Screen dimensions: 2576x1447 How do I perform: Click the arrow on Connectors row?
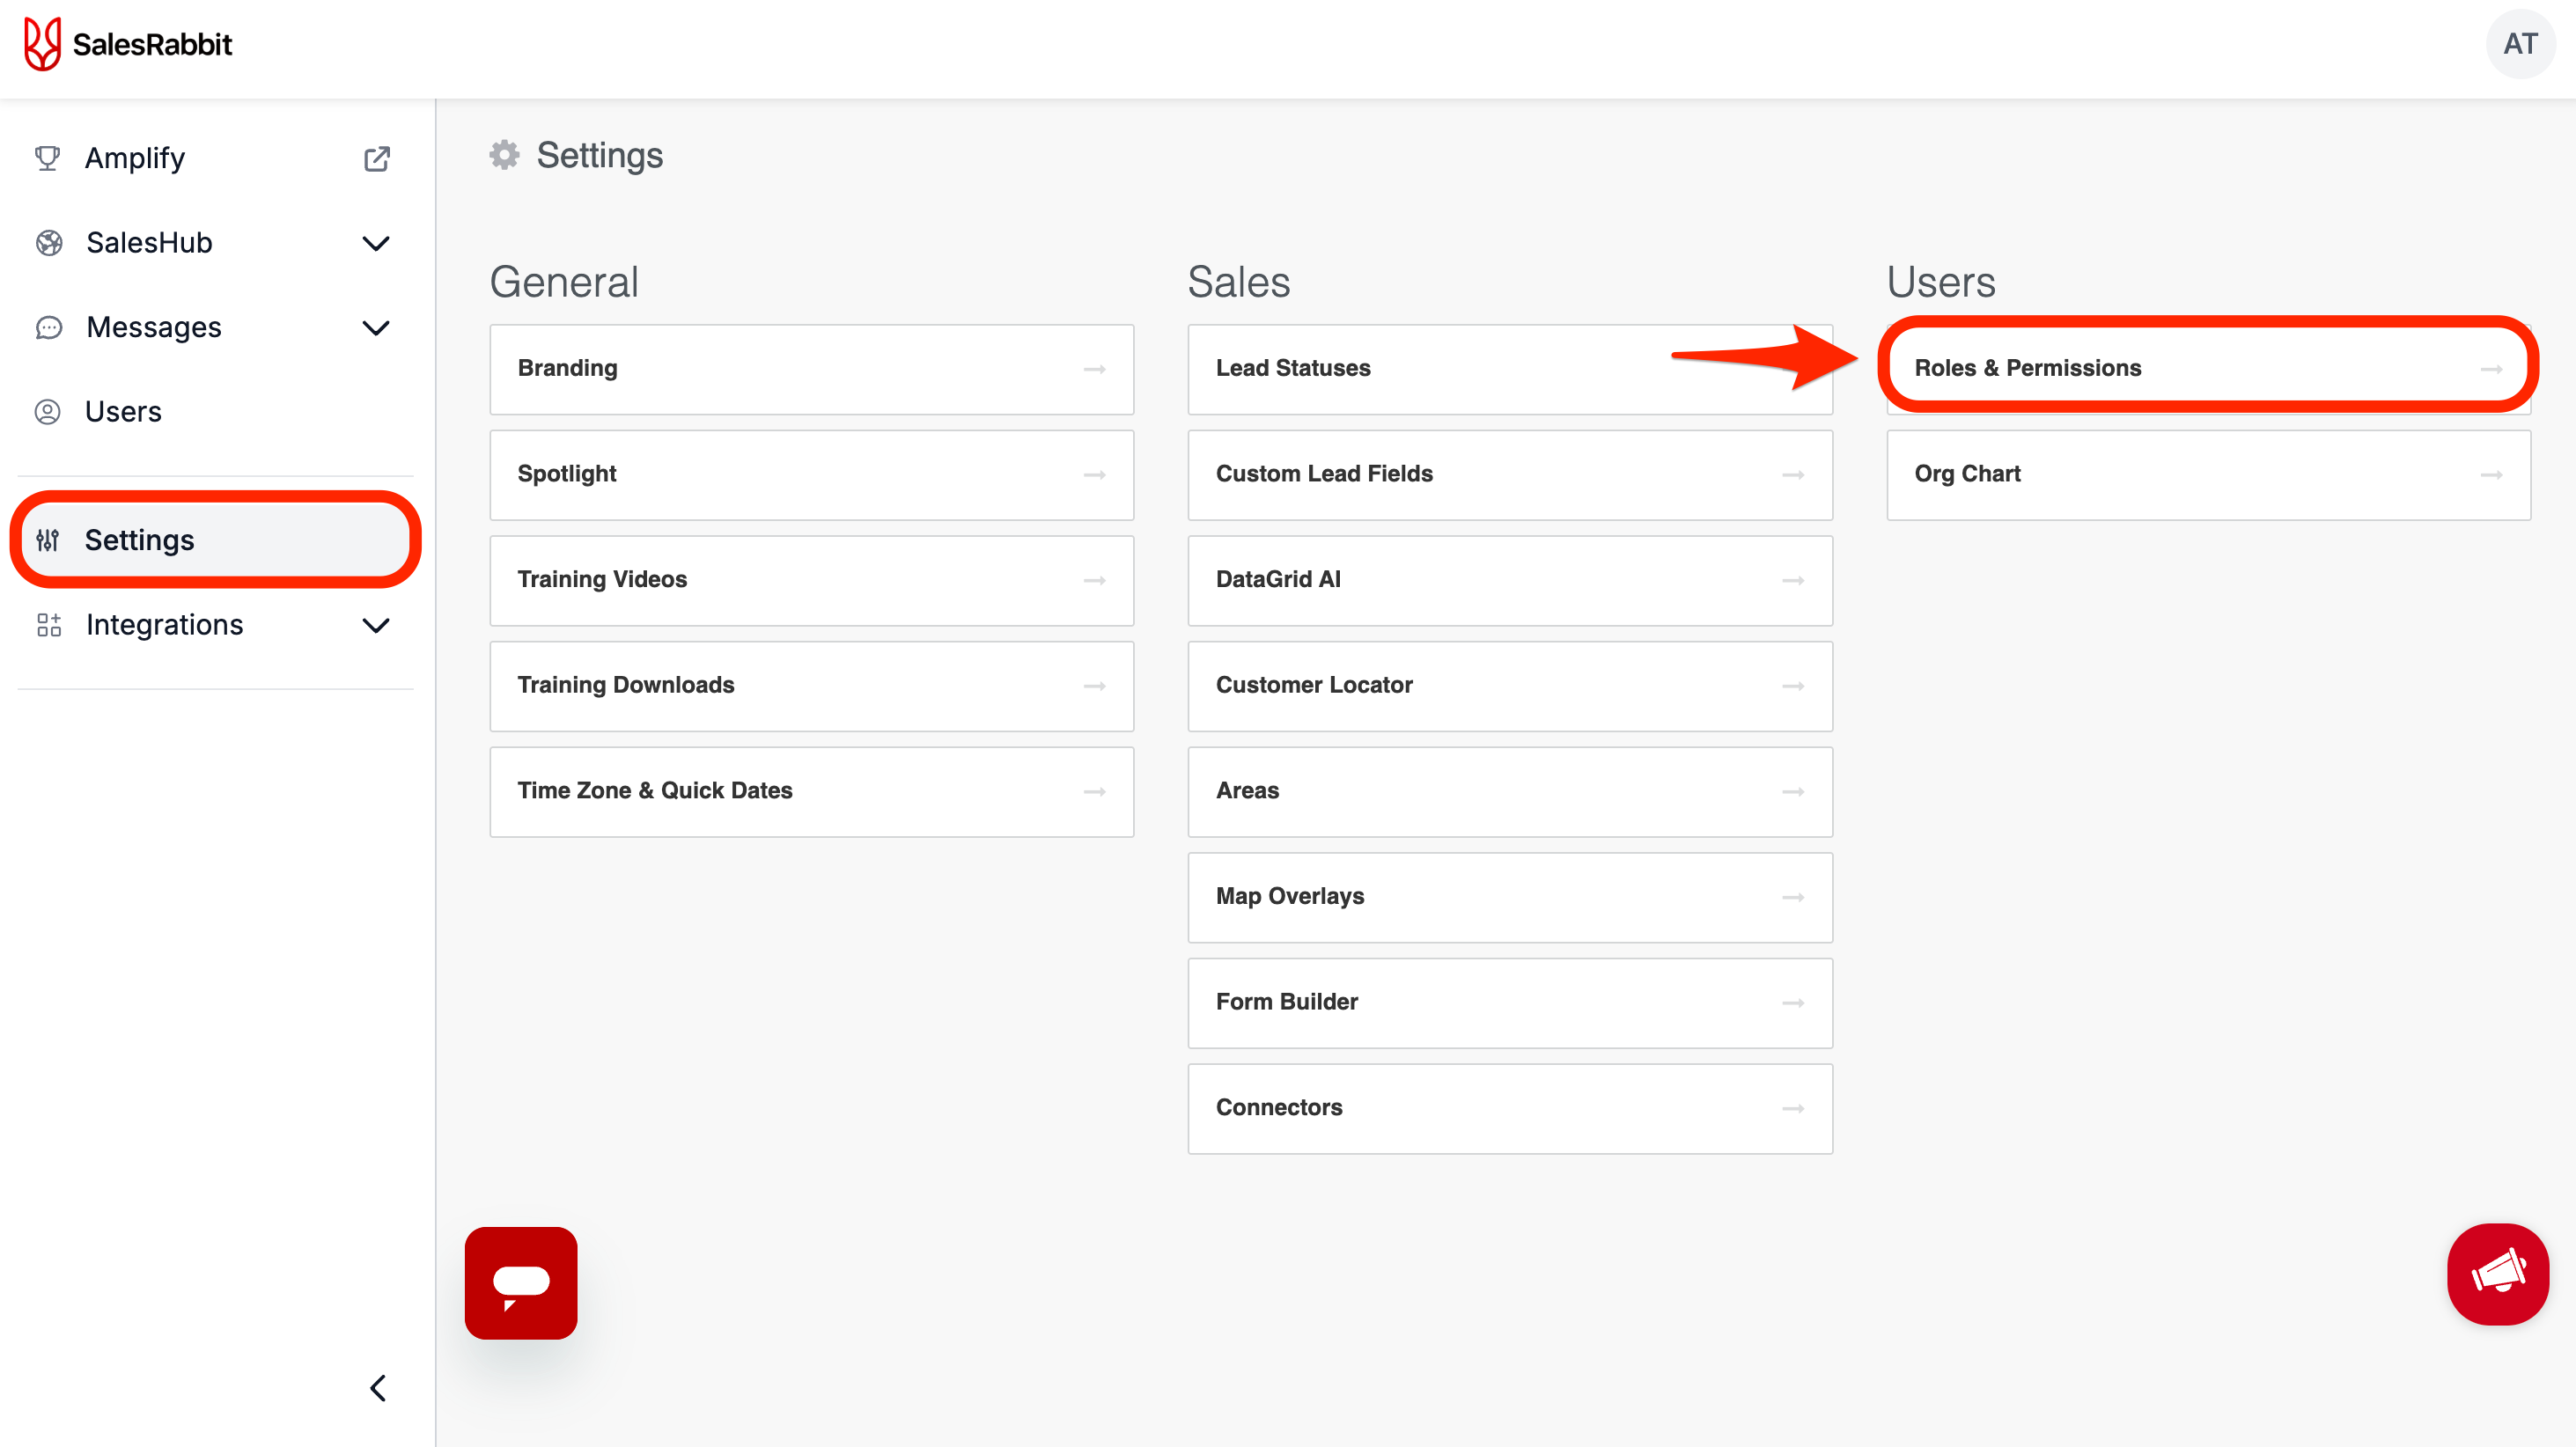click(x=1793, y=1108)
